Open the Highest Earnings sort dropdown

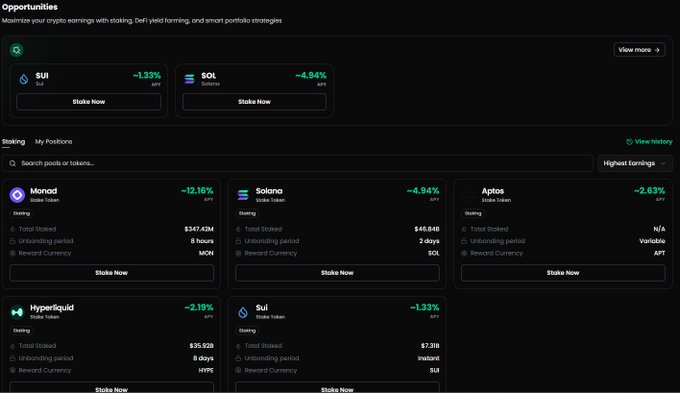click(x=634, y=163)
